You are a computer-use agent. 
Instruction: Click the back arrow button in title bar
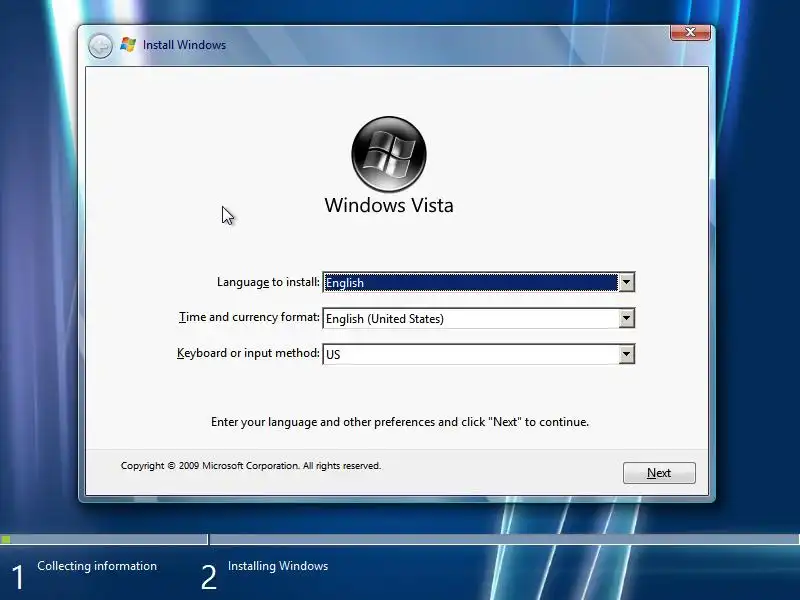(101, 46)
